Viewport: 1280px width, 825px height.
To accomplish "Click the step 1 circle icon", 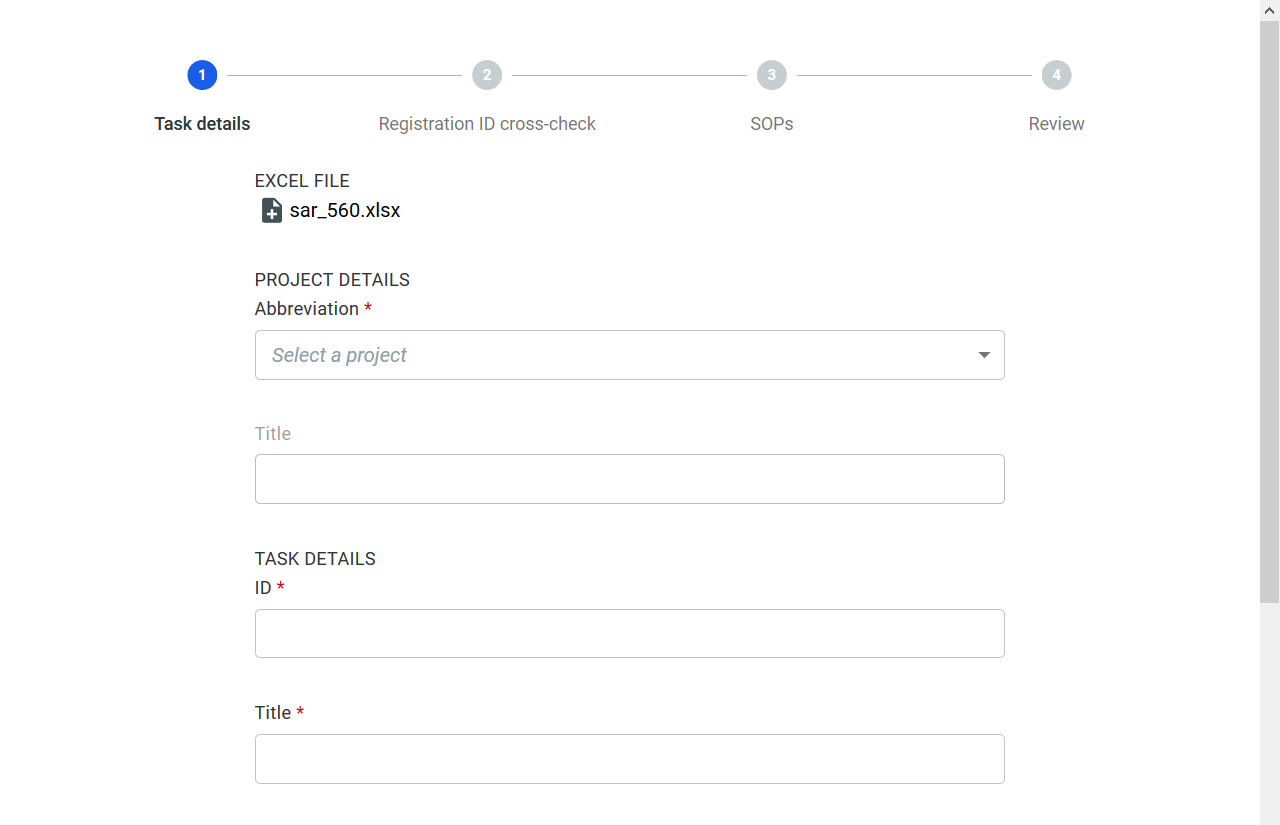I will click(202, 75).
